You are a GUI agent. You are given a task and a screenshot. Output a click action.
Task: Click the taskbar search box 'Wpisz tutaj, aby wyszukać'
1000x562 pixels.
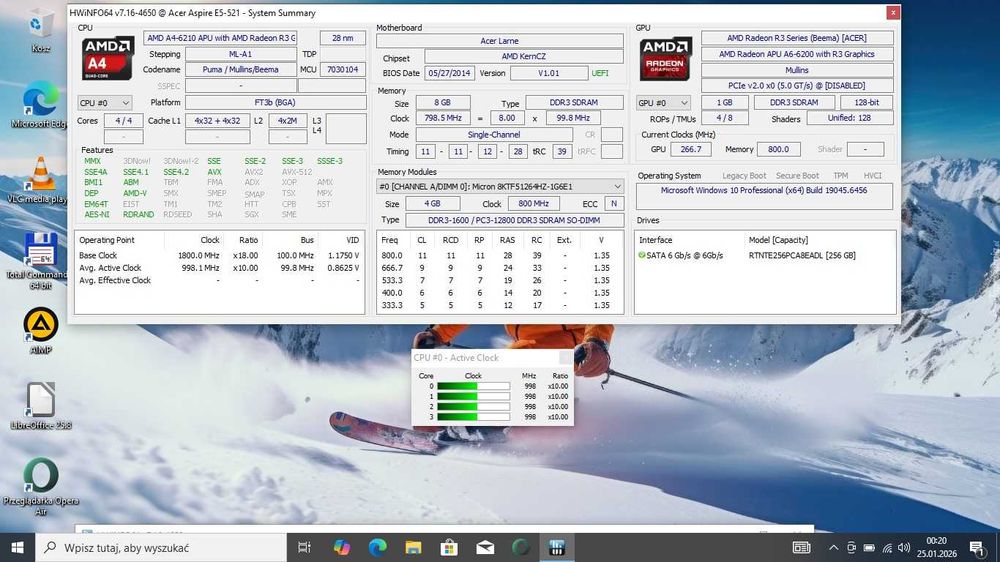click(161, 547)
